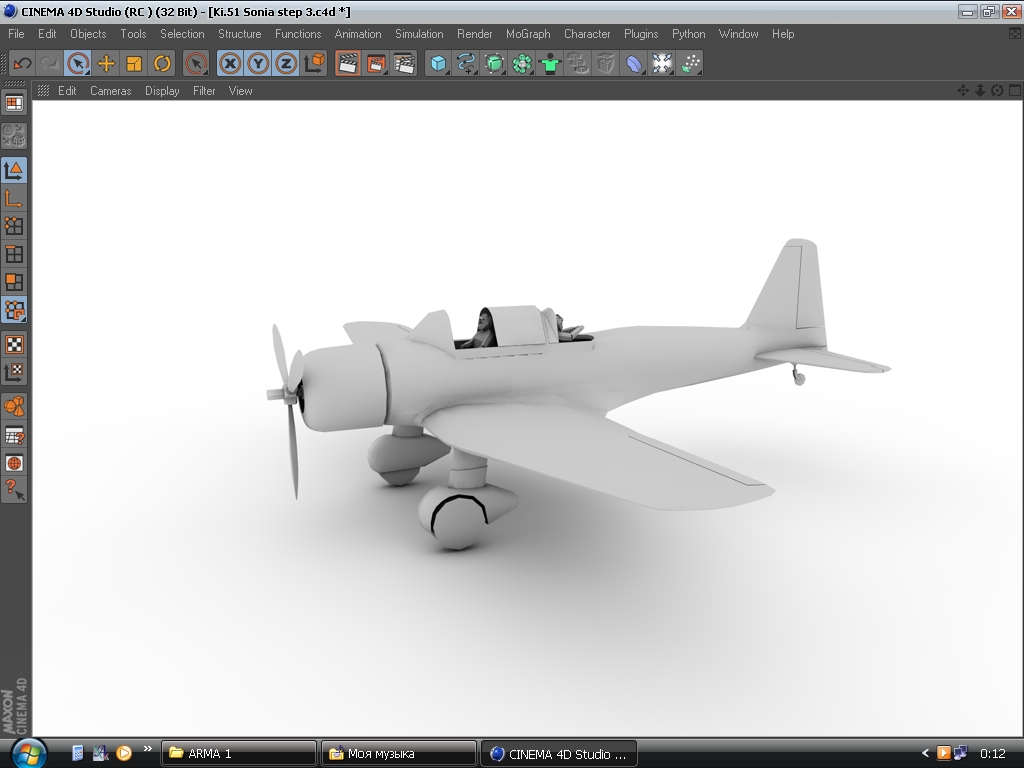Image resolution: width=1024 pixels, height=768 pixels.
Task: Select the Move tool in toolbar
Action: click(106, 64)
